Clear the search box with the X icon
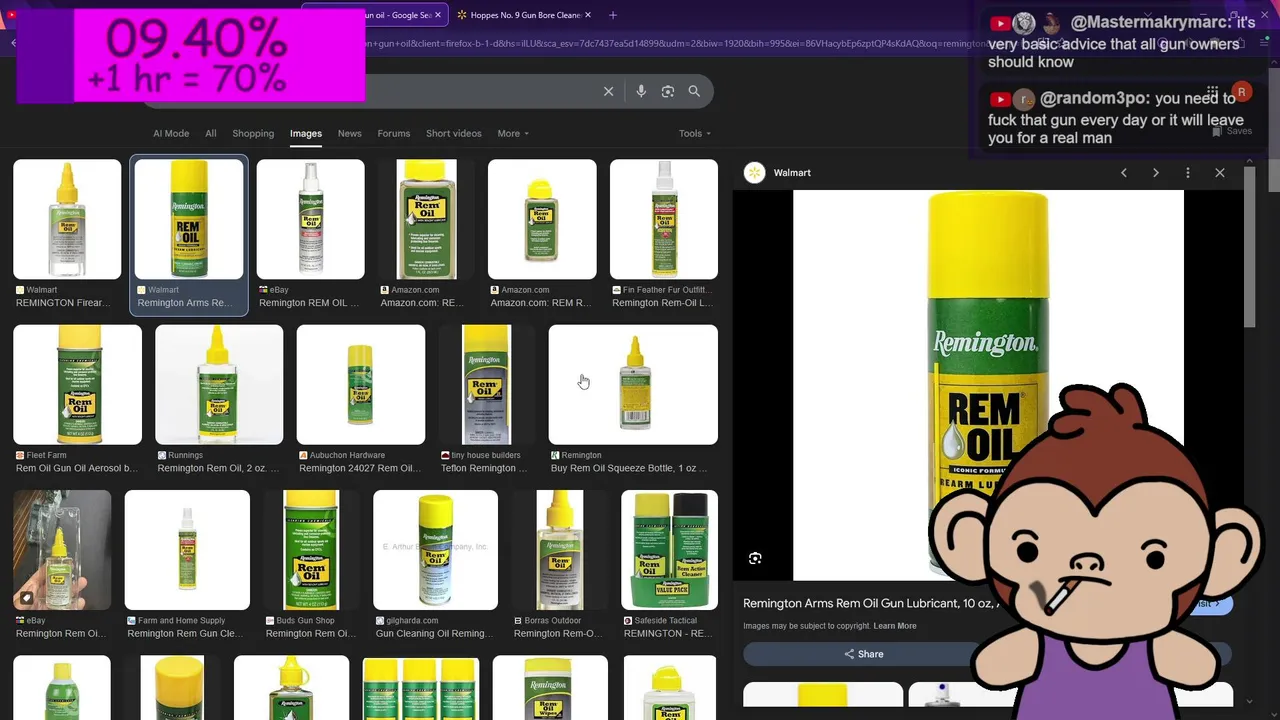This screenshot has width=1280, height=720. coord(608,91)
